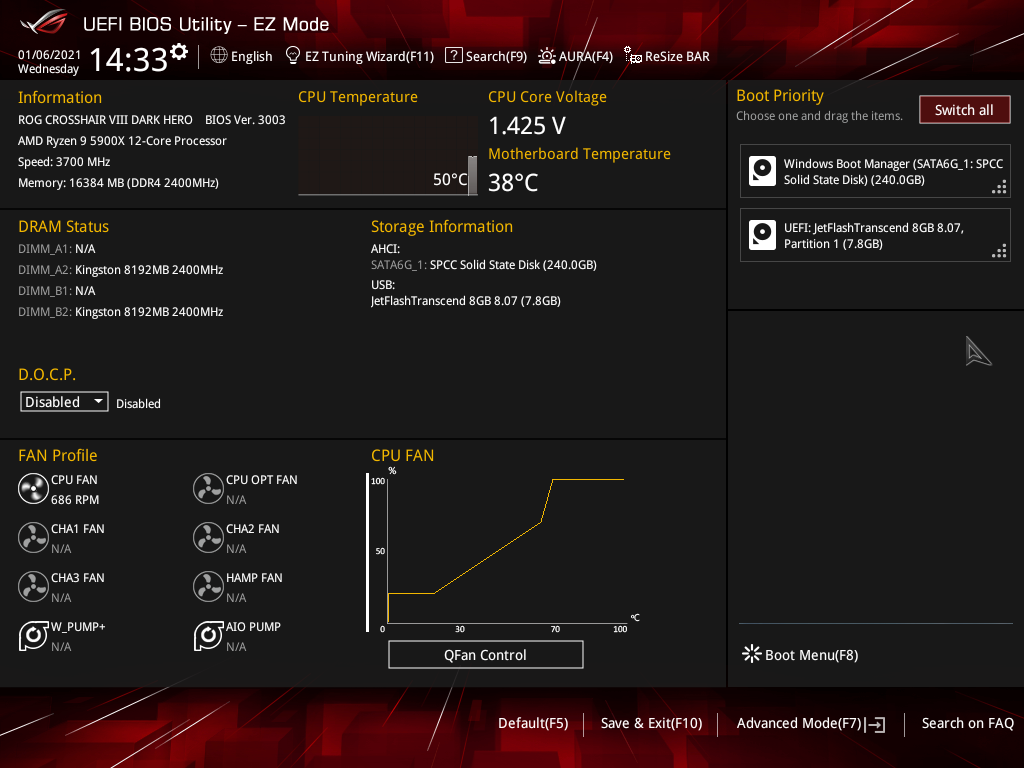Select UEFI JetFlashTranscend boot entry
Image resolution: width=1024 pixels, height=768 pixels.
pyautogui.click(x=875, y=235)
